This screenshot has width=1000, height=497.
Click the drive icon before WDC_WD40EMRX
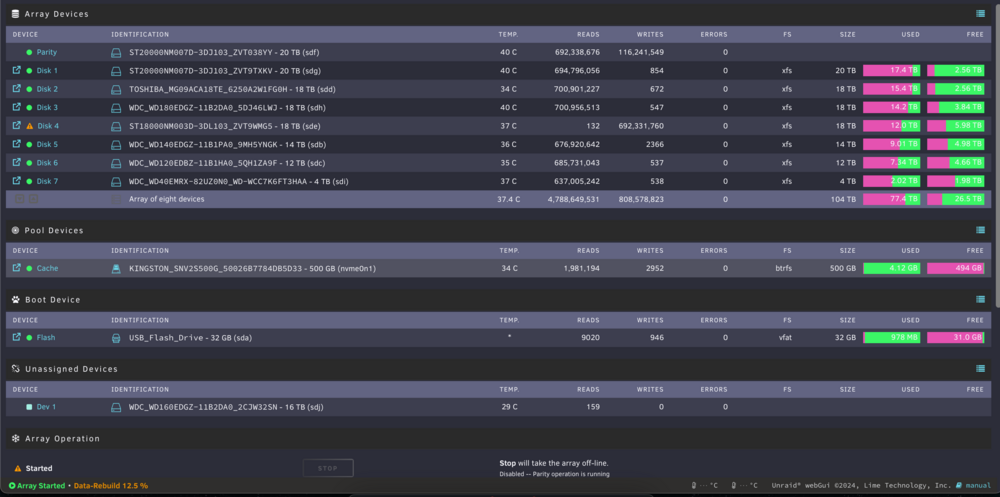[116, 182]
